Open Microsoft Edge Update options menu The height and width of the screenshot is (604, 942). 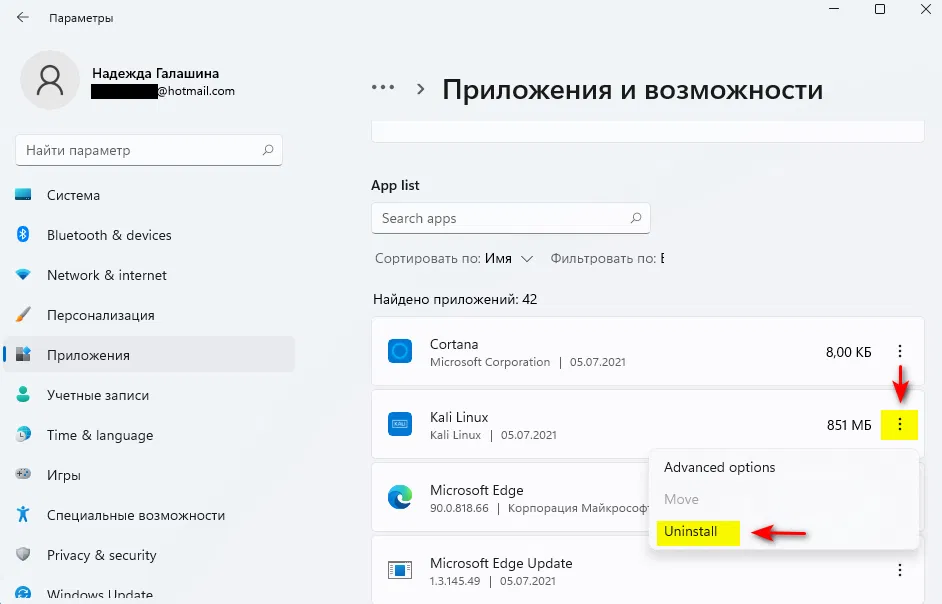900,570
